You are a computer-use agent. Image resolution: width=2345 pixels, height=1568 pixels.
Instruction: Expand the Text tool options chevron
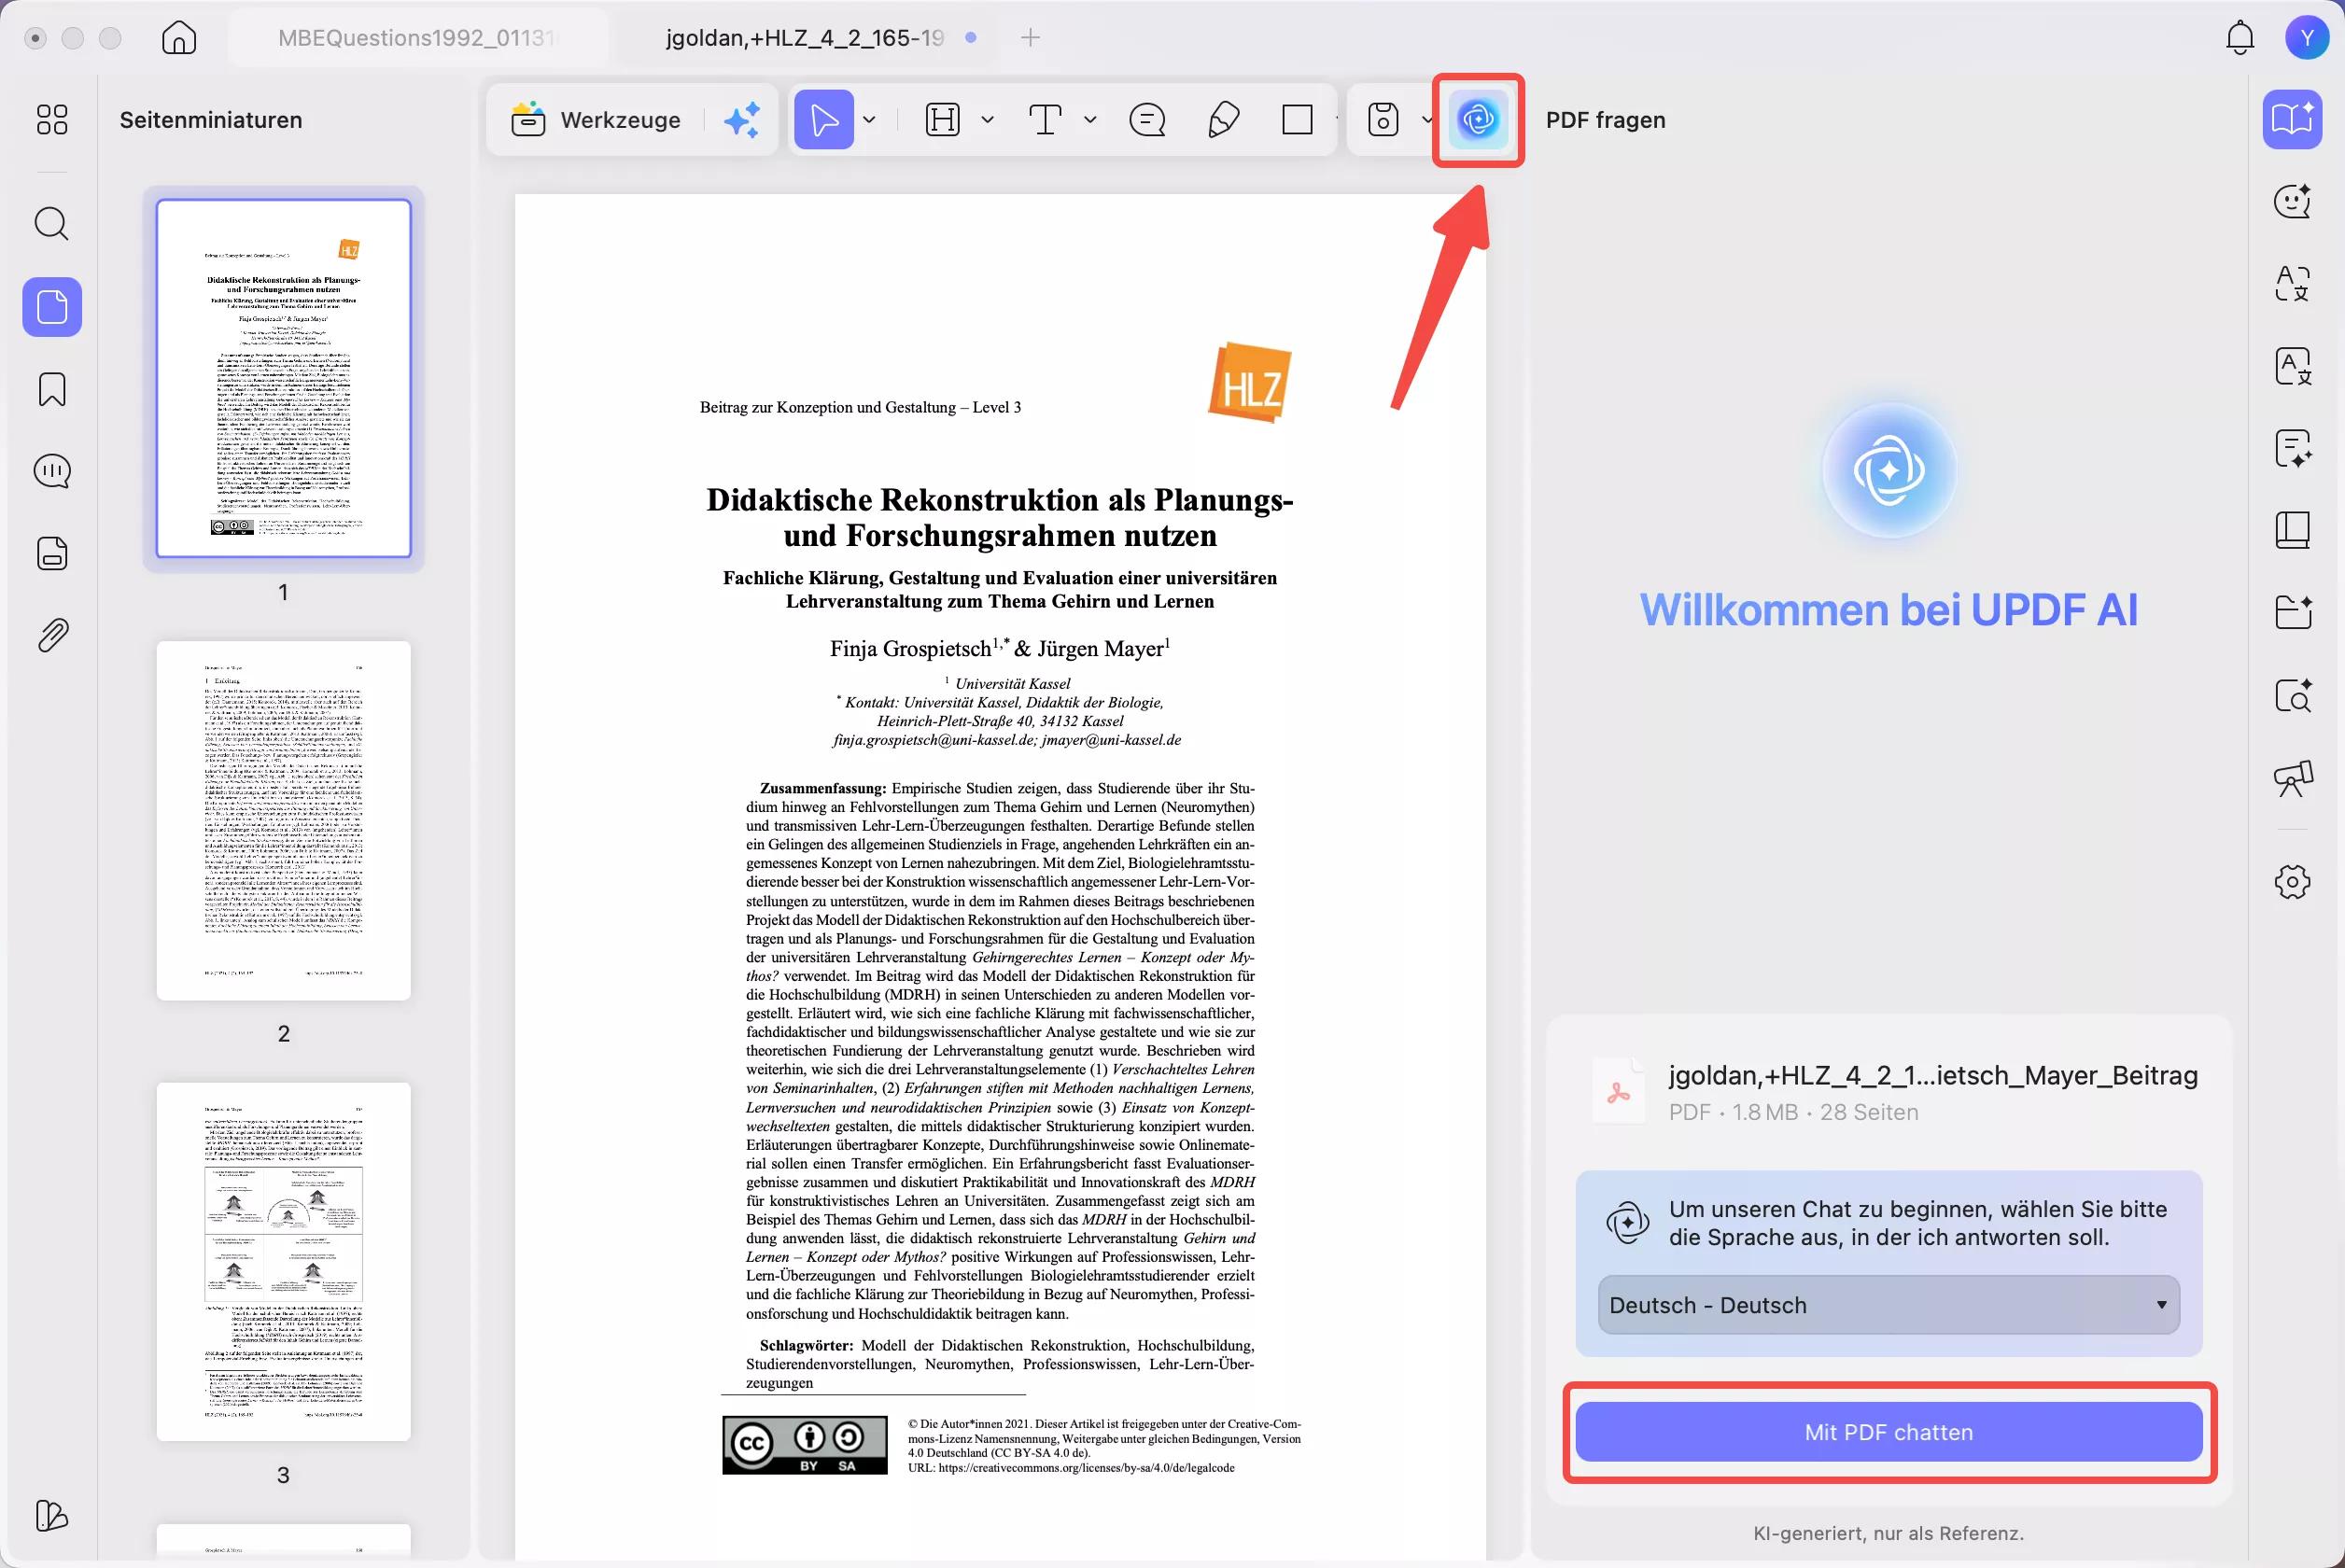(1090, 119)
